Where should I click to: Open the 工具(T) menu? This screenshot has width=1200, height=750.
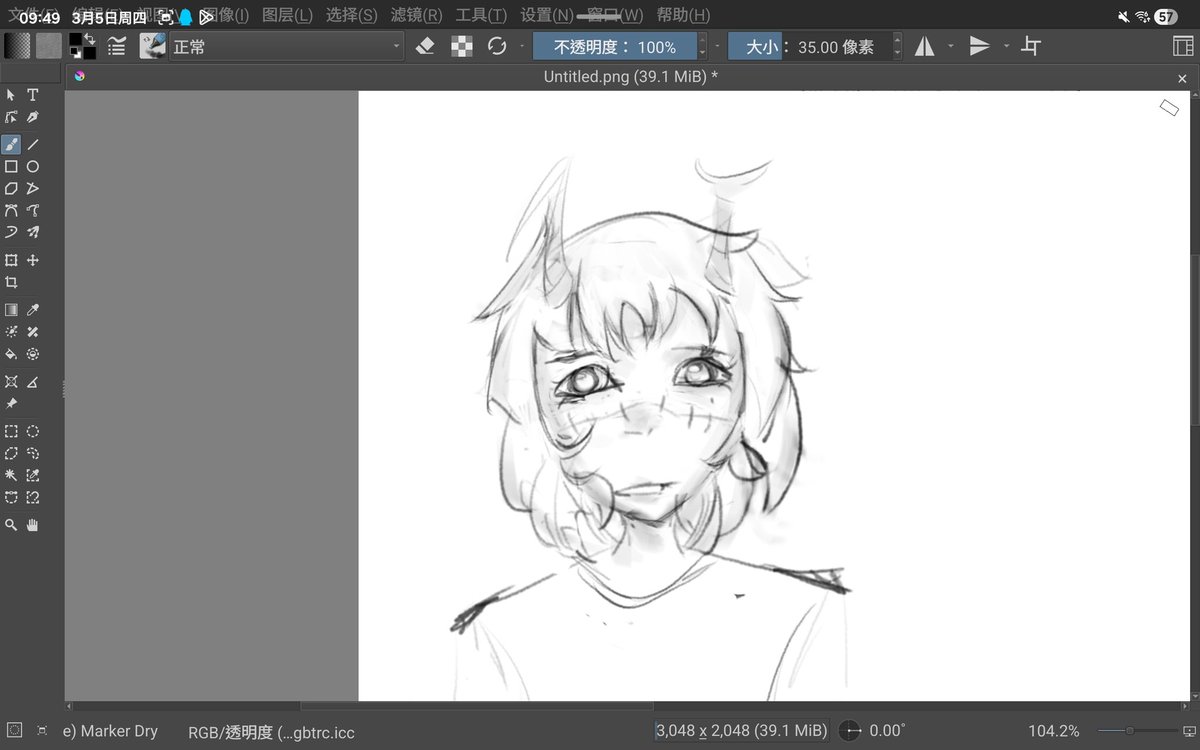[481, 15]
